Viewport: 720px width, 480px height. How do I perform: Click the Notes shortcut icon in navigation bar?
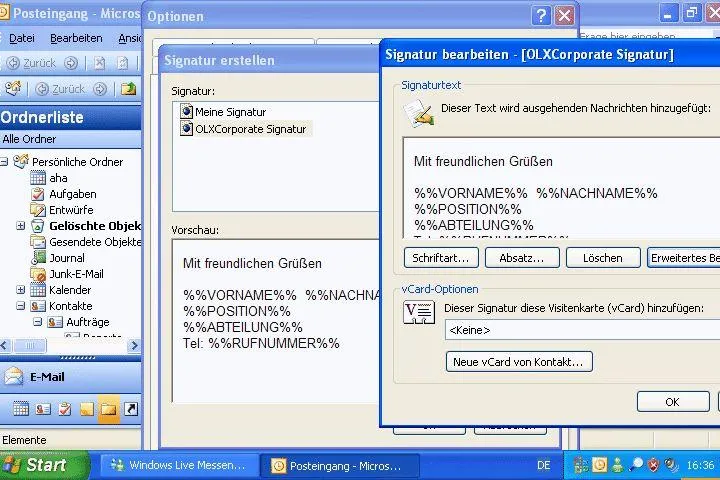point(87,409)
